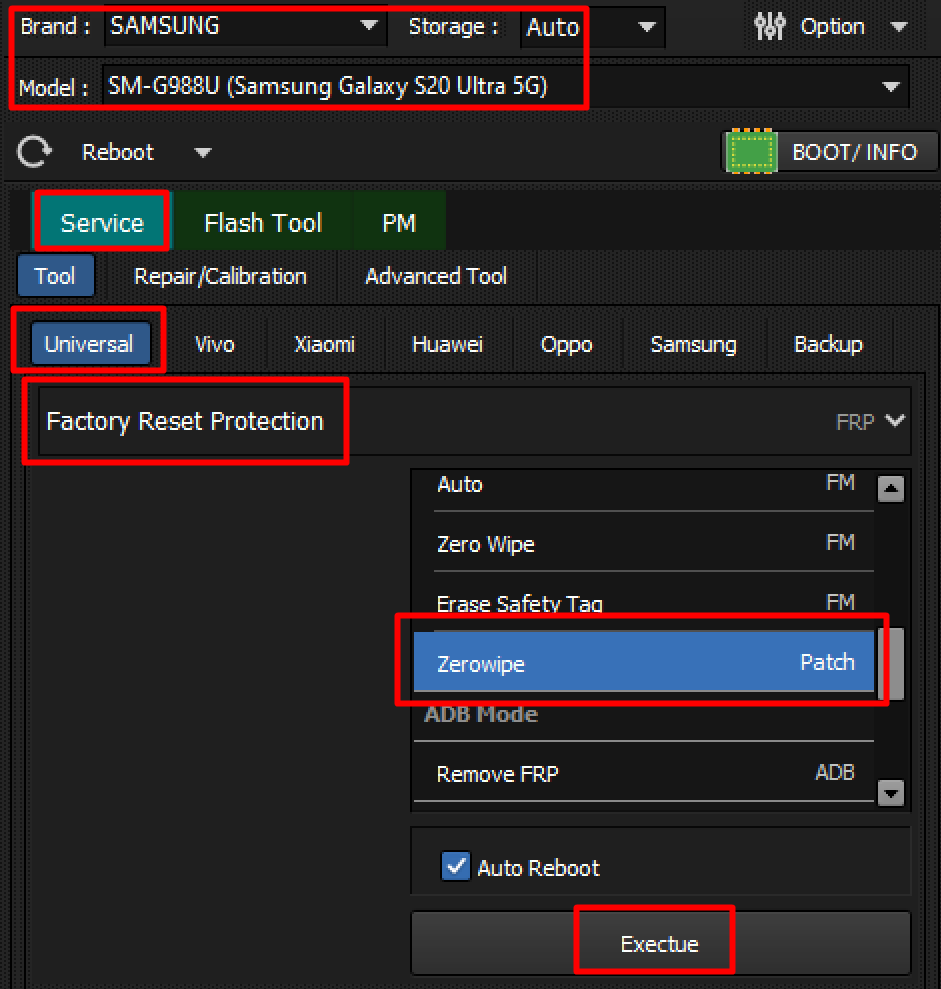Click the green chip BOOT/INFO icon
Image resolution: width=941 pixels, height=989 pixels.
coord(751,151)
